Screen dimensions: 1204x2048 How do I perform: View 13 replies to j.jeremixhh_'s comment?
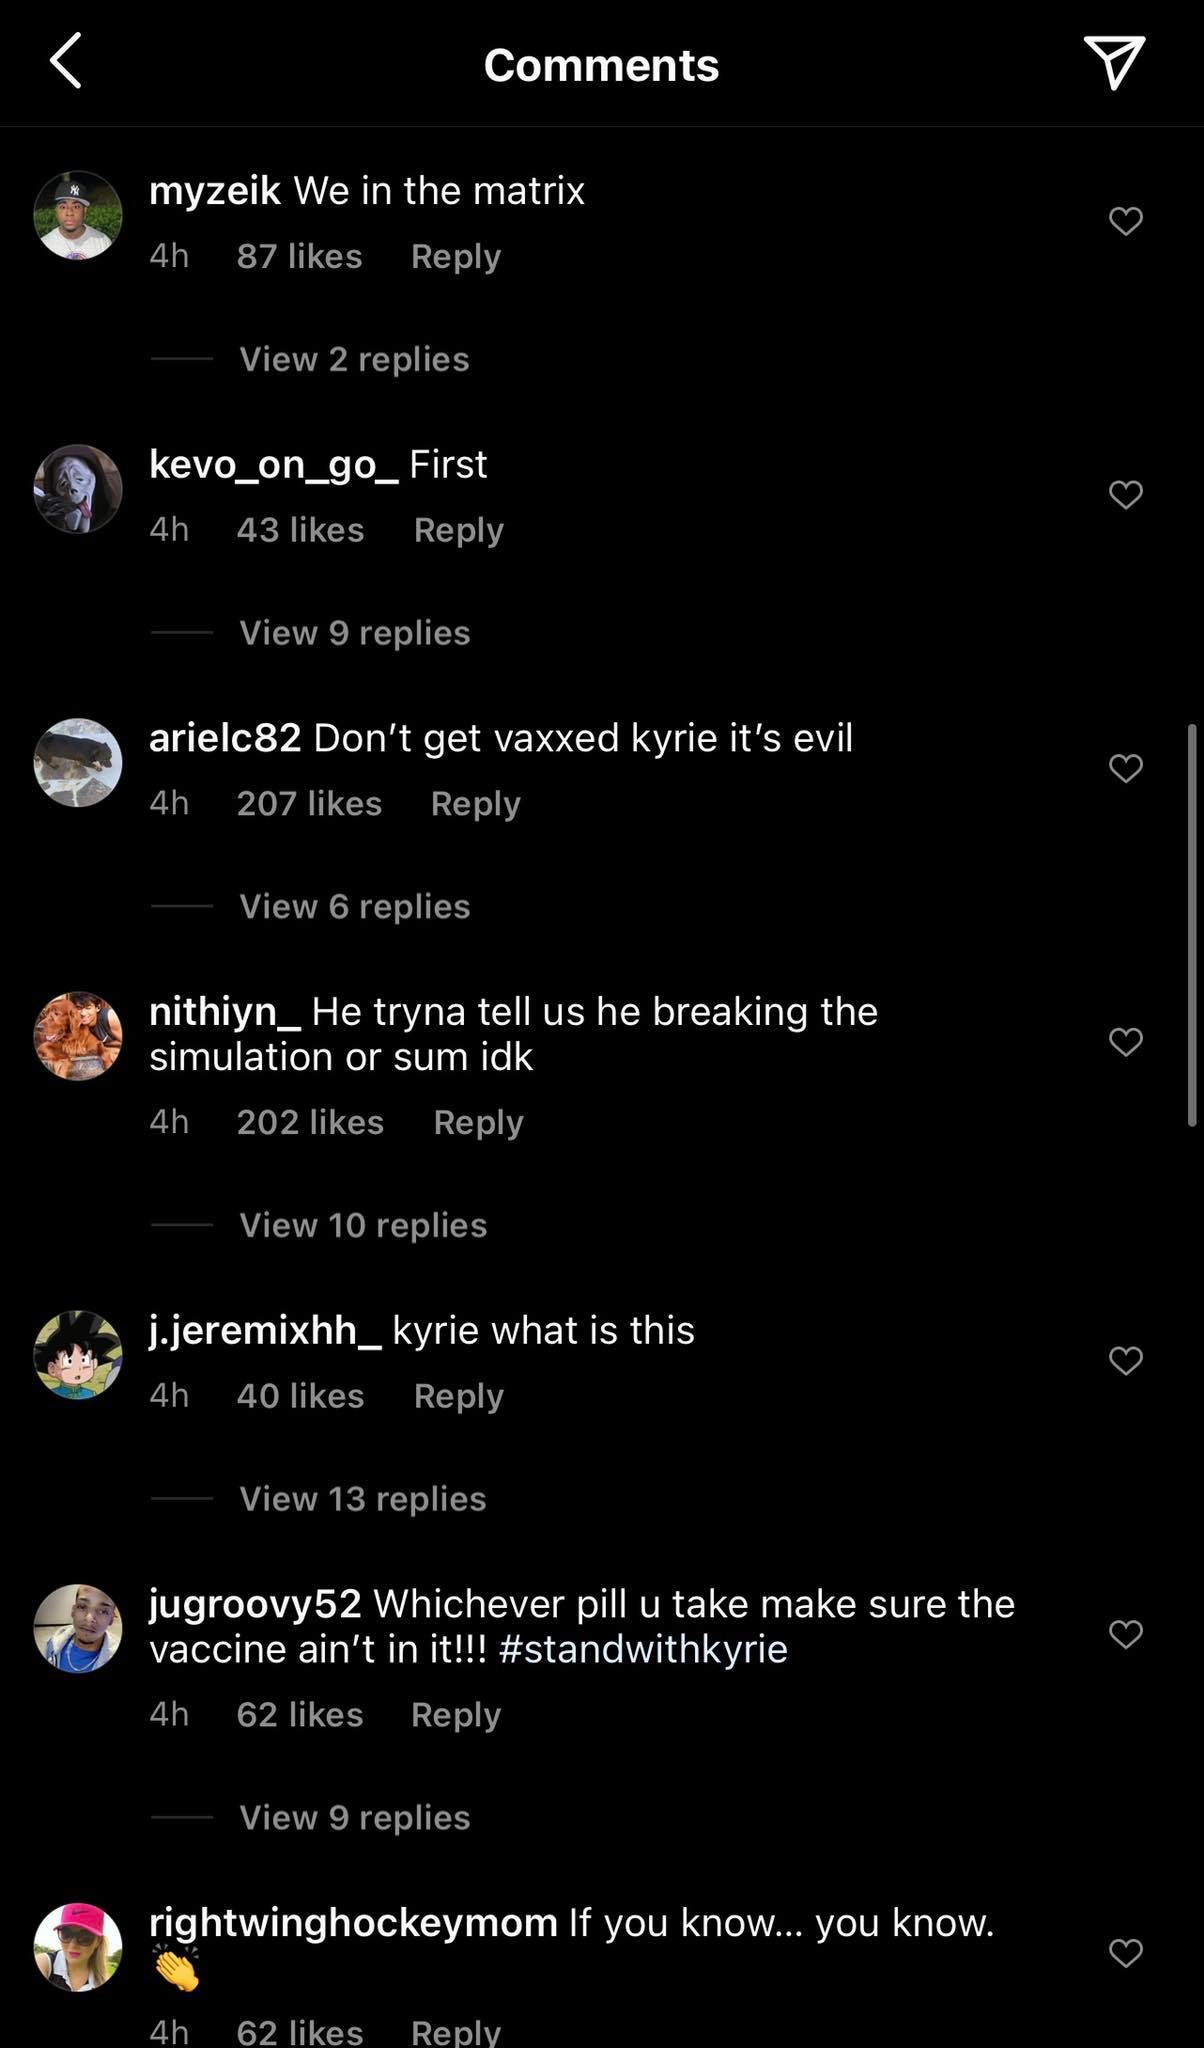361,1498
